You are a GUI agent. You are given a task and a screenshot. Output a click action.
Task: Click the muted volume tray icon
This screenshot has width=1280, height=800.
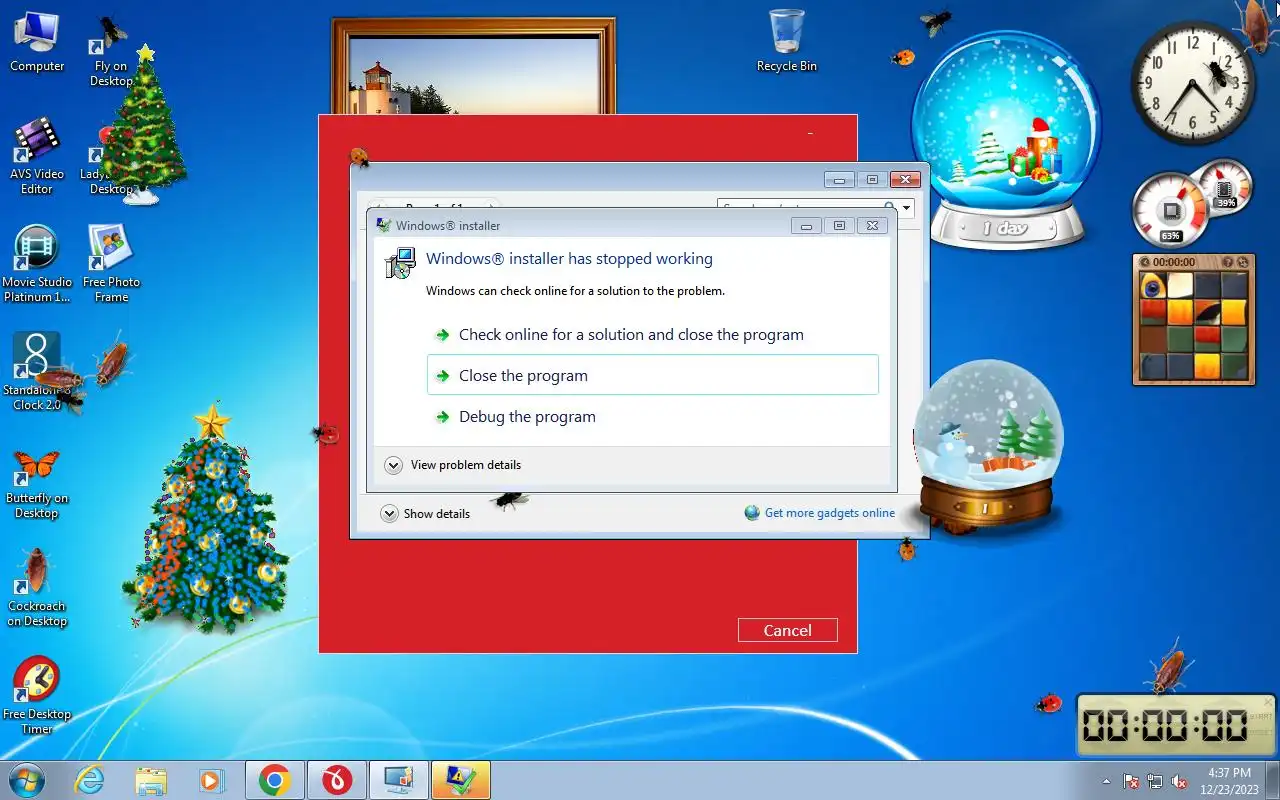tap(1179, 781)
